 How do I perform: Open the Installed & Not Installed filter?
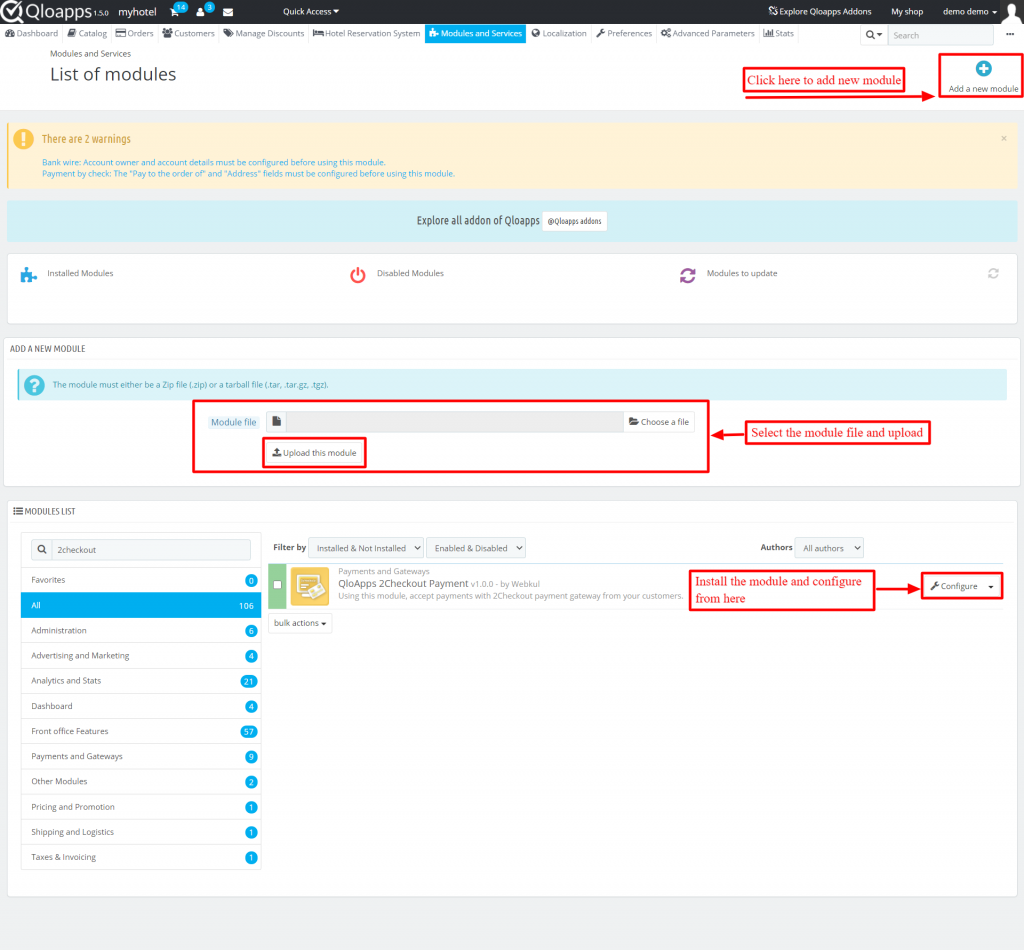(366, 548)
